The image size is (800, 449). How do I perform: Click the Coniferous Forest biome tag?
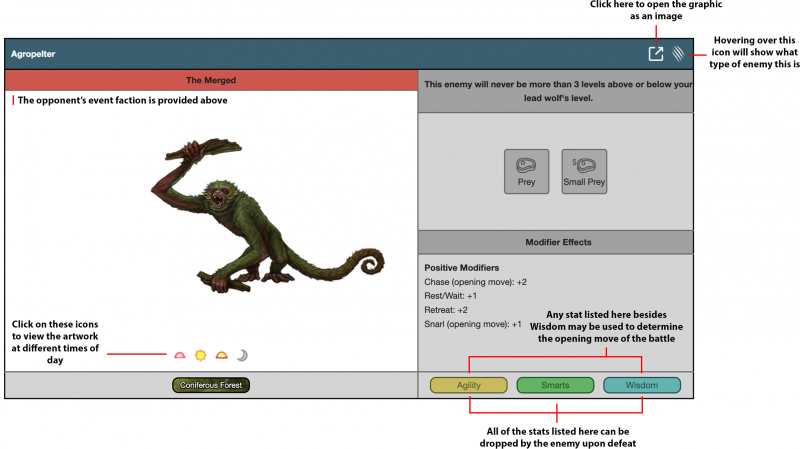[x=211, y=385]
